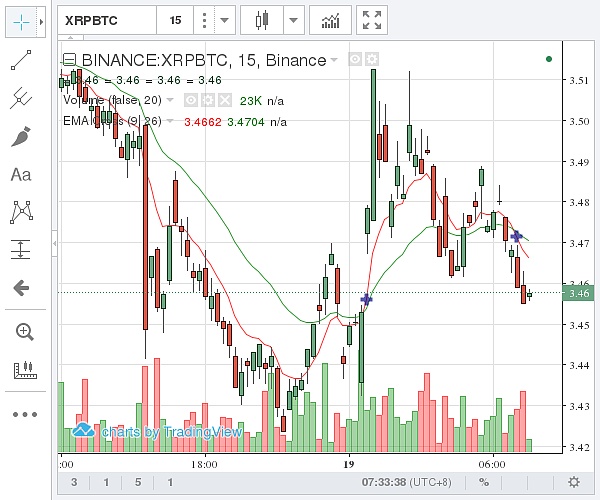Click the Volume (false, 20) legend label
600x500 pixels.
[112, 100]
